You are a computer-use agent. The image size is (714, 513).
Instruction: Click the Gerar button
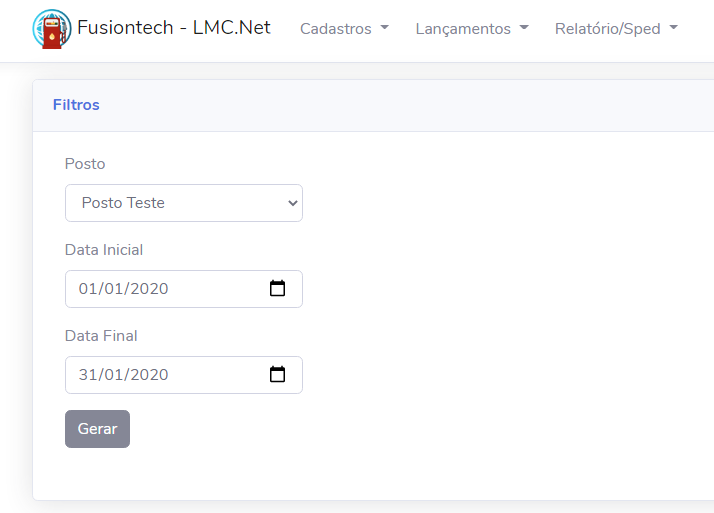click(97, 429)
